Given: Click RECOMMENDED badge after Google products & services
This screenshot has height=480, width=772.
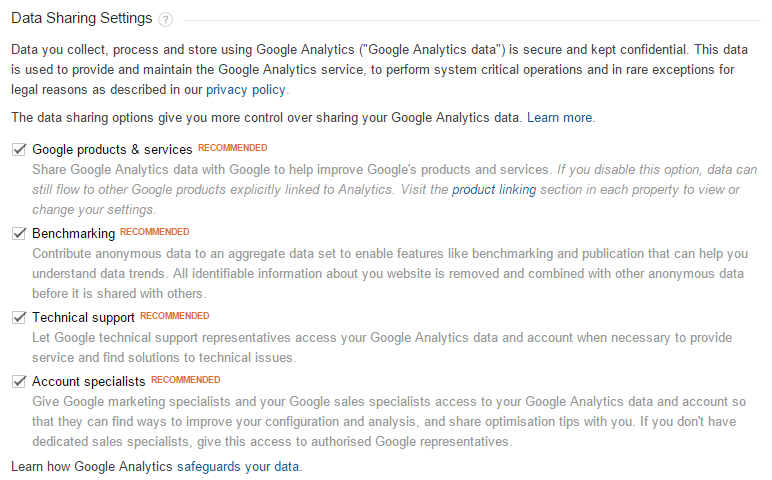Looking at the screenshot, I should coord(232,148).
